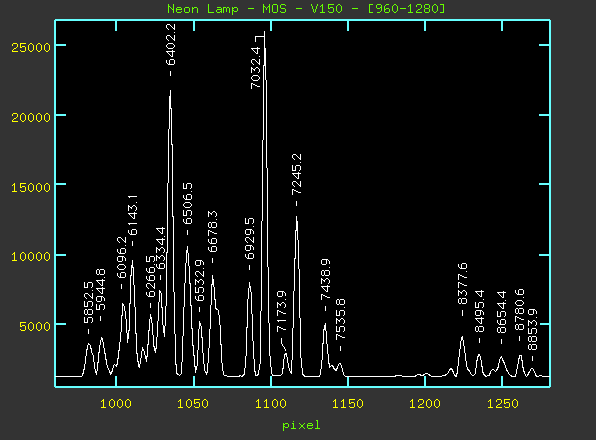Click the 1200 x-axis tick label

(425, 404)
